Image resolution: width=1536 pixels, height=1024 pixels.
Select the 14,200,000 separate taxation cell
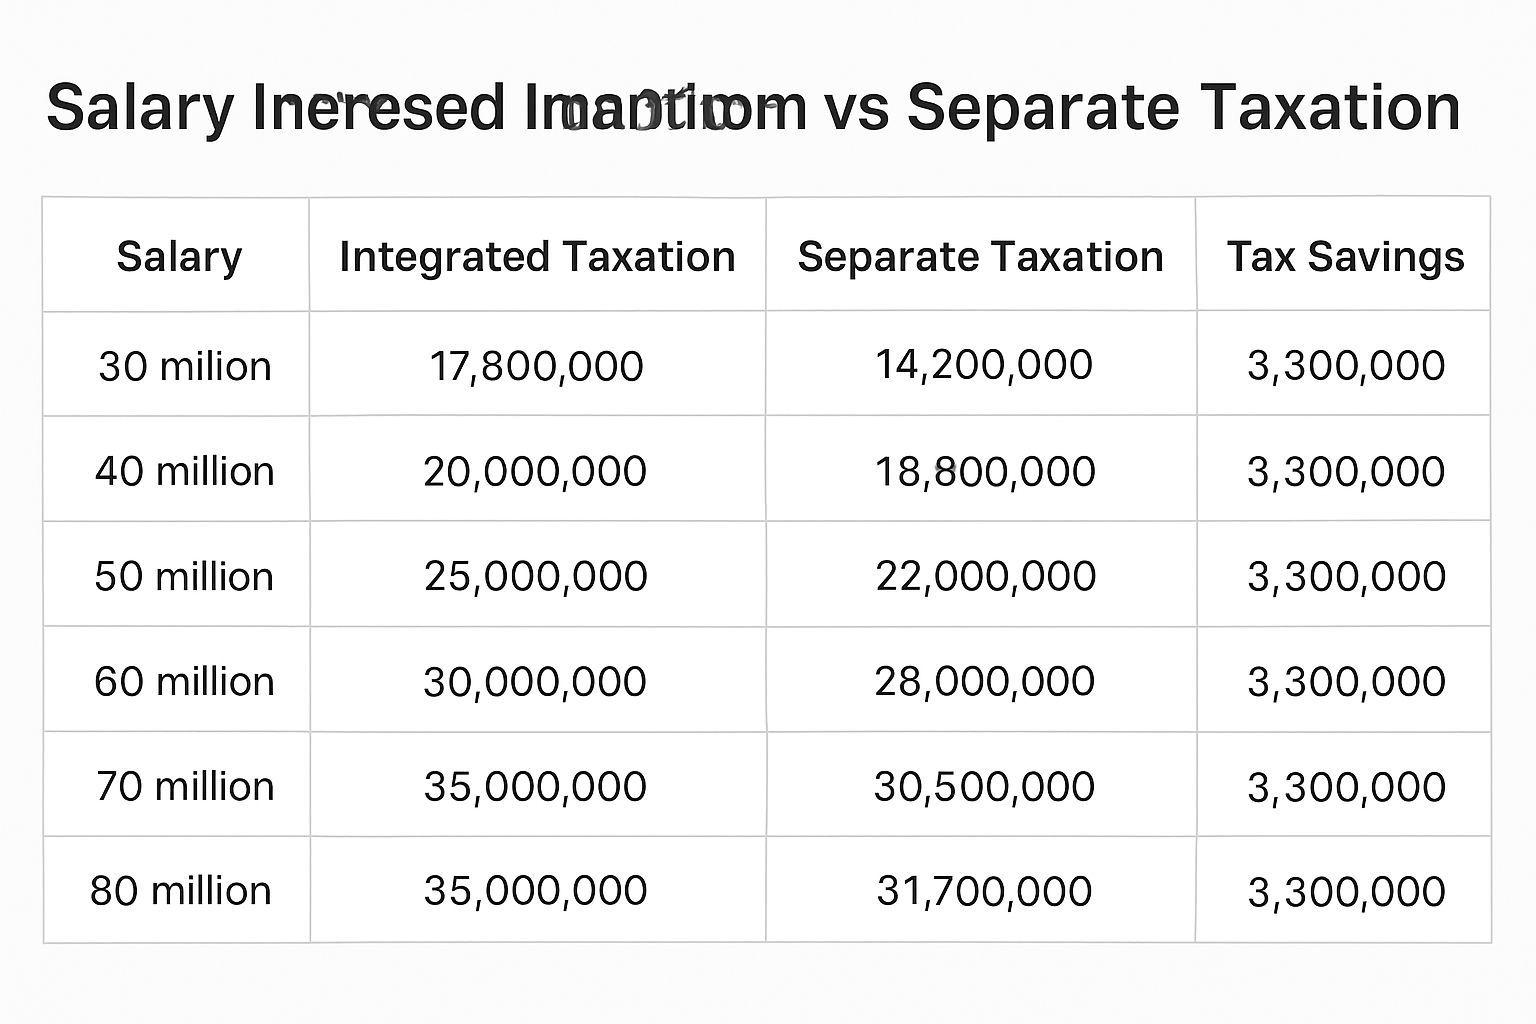(984, 365)
